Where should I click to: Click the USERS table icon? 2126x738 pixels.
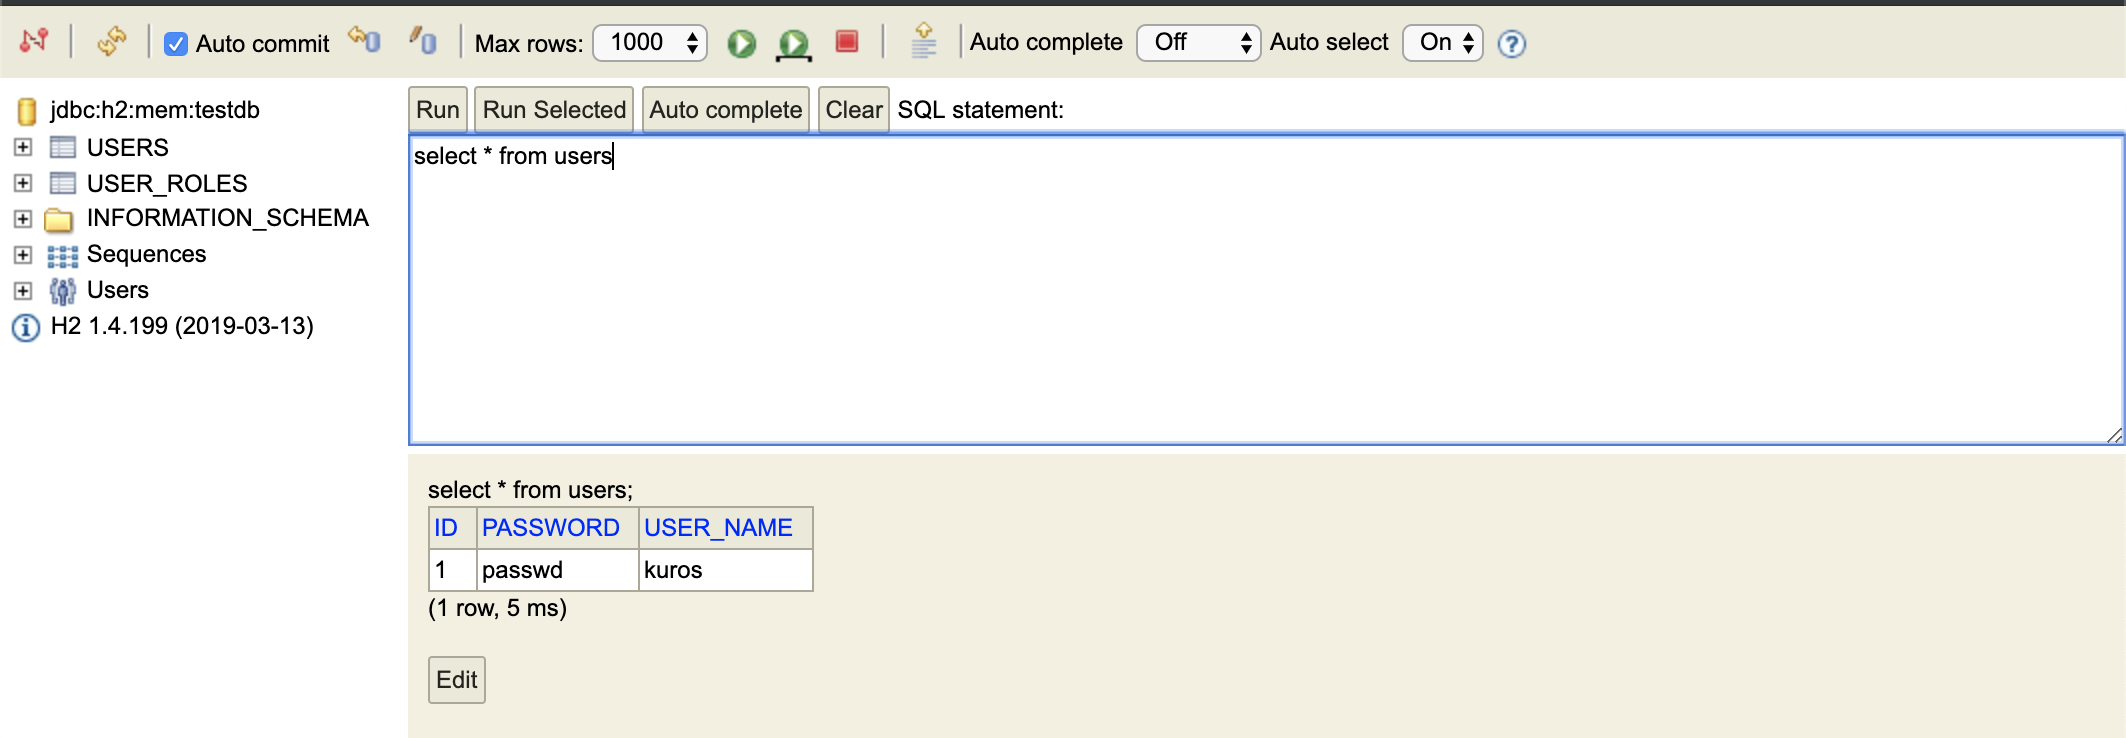coord(62,148)
